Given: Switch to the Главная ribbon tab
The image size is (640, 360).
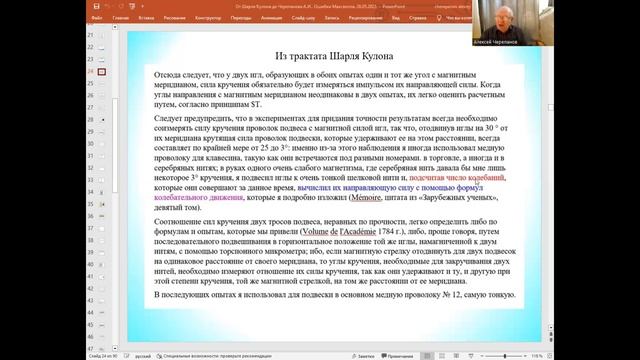Looking at the screenshot, I should pos(120,18).
